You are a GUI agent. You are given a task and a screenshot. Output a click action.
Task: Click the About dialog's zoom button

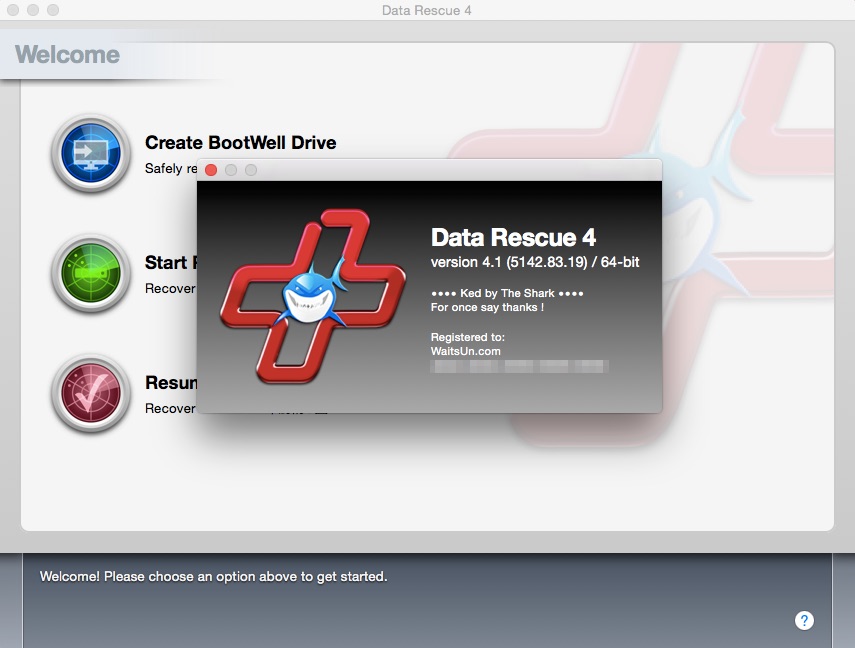tap(251, 170)
